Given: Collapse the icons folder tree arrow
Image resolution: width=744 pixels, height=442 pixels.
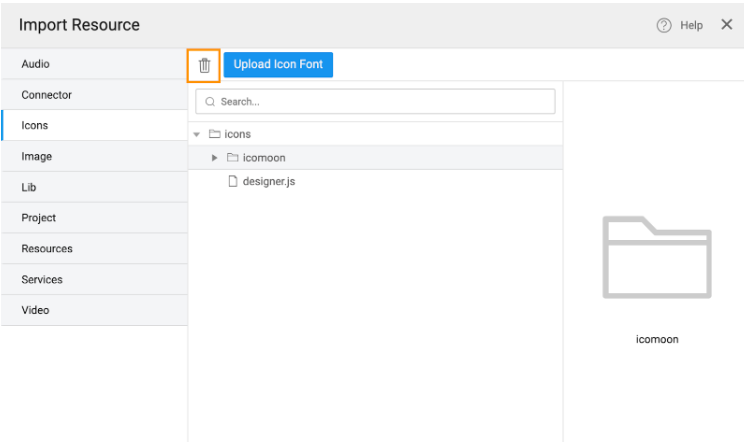Looking at the screenshot, I should pos(197,134).
